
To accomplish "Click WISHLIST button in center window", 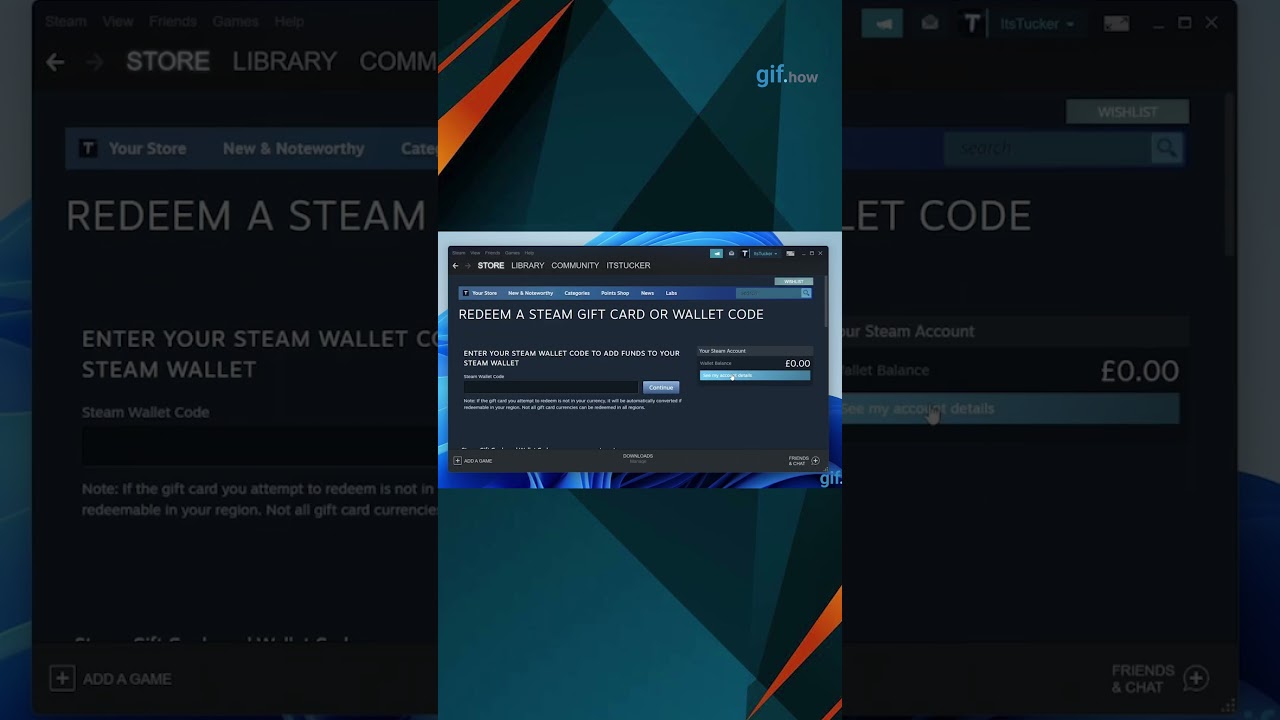I will (x=794, y=282).
